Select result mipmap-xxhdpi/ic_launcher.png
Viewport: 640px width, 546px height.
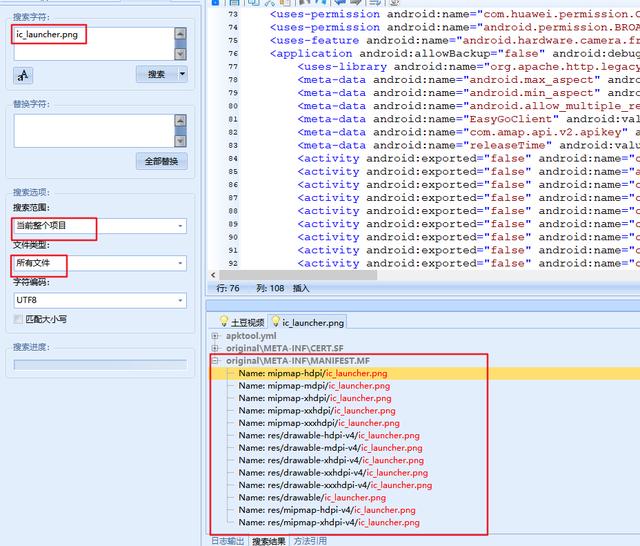point(317,411)
